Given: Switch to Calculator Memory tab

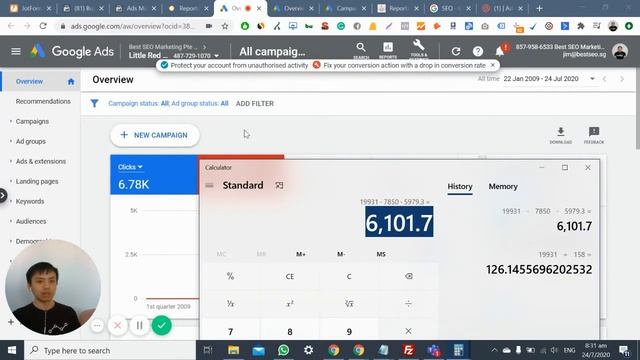Looking at the screenshot, I should 503,187.
